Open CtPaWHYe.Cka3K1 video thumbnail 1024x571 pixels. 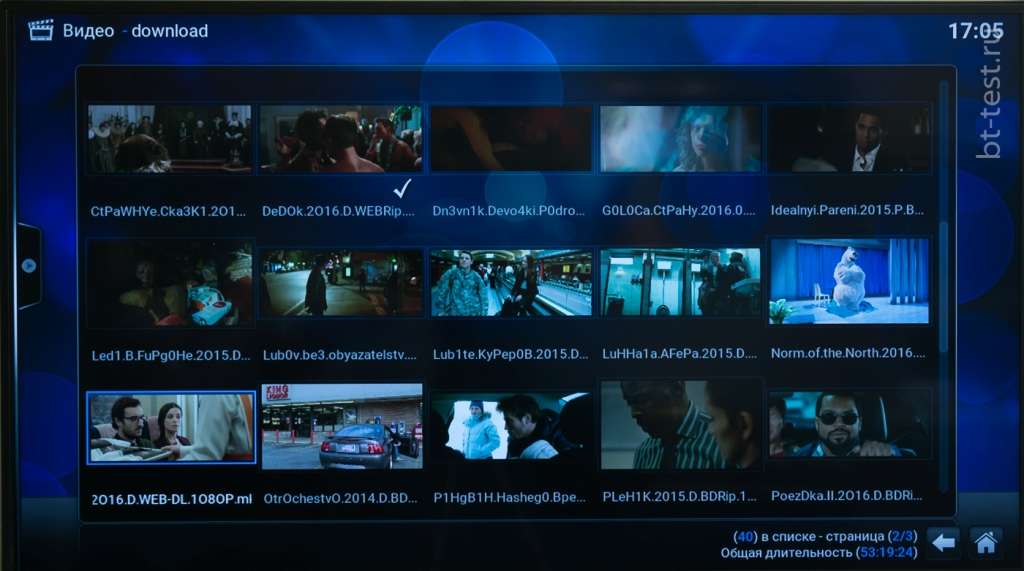point(169,138)
